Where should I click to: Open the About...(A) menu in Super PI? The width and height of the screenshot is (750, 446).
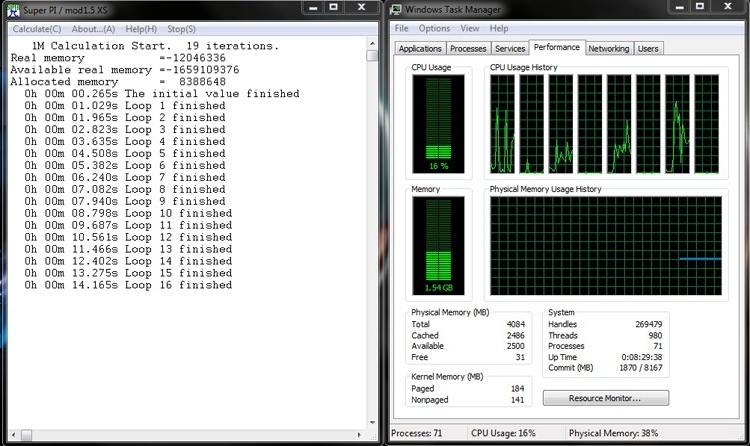(x=93, y=29)
